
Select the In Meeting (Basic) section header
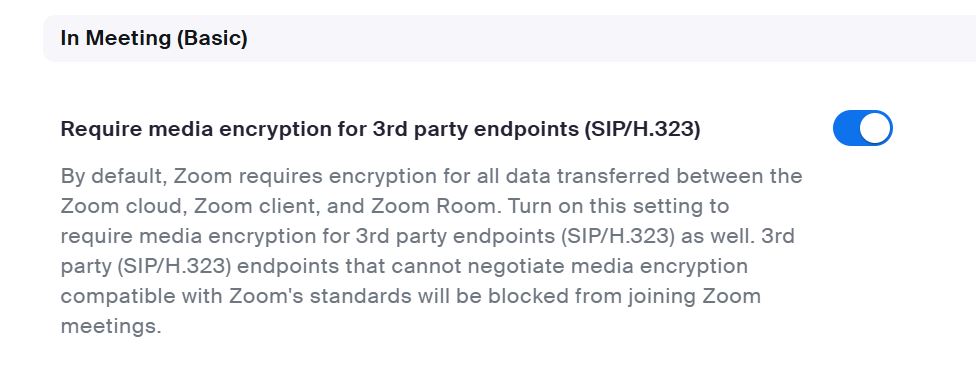click(x=154, y=39)
